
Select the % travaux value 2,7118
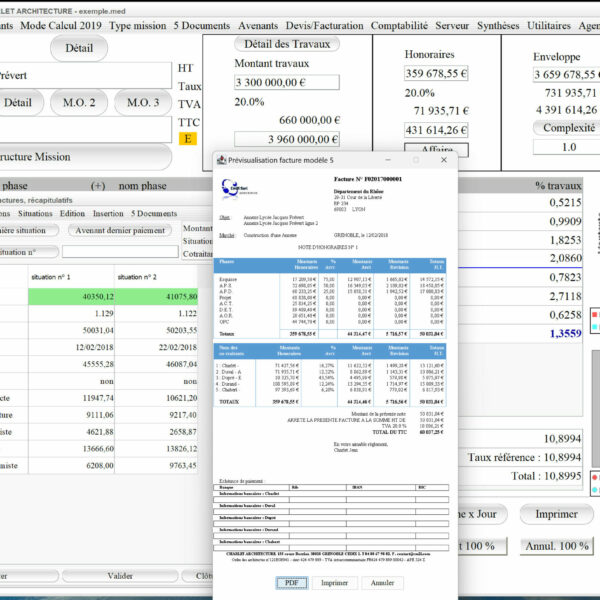566,296
